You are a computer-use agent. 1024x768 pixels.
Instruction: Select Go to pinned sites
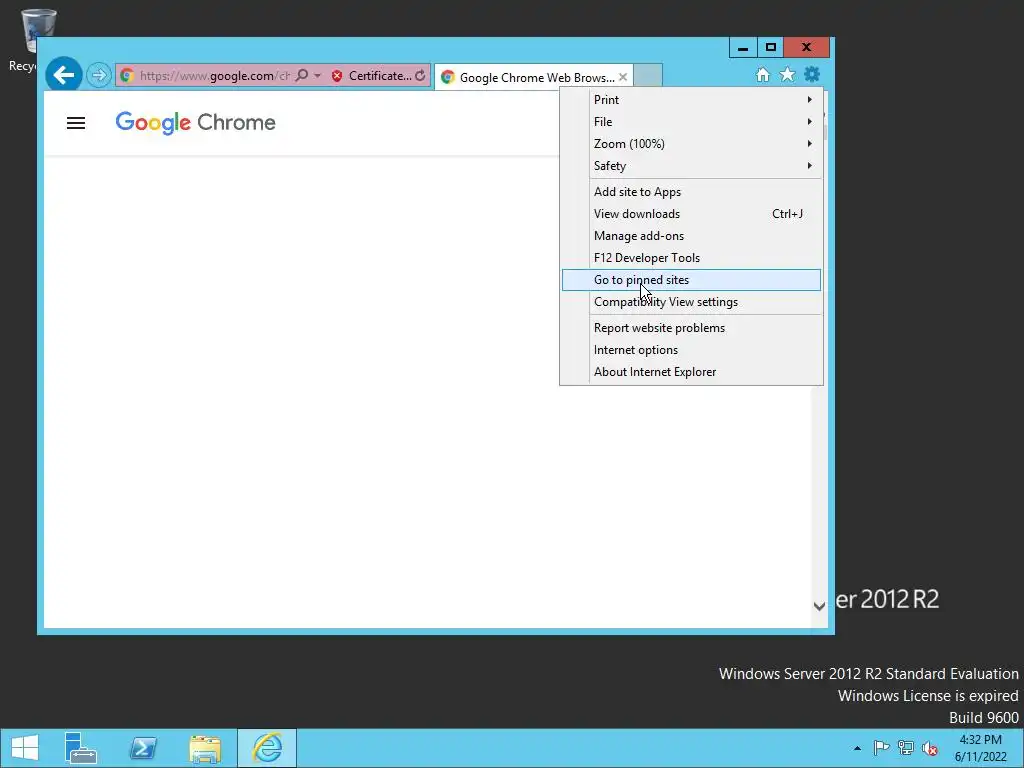click(x=691, y=280)
